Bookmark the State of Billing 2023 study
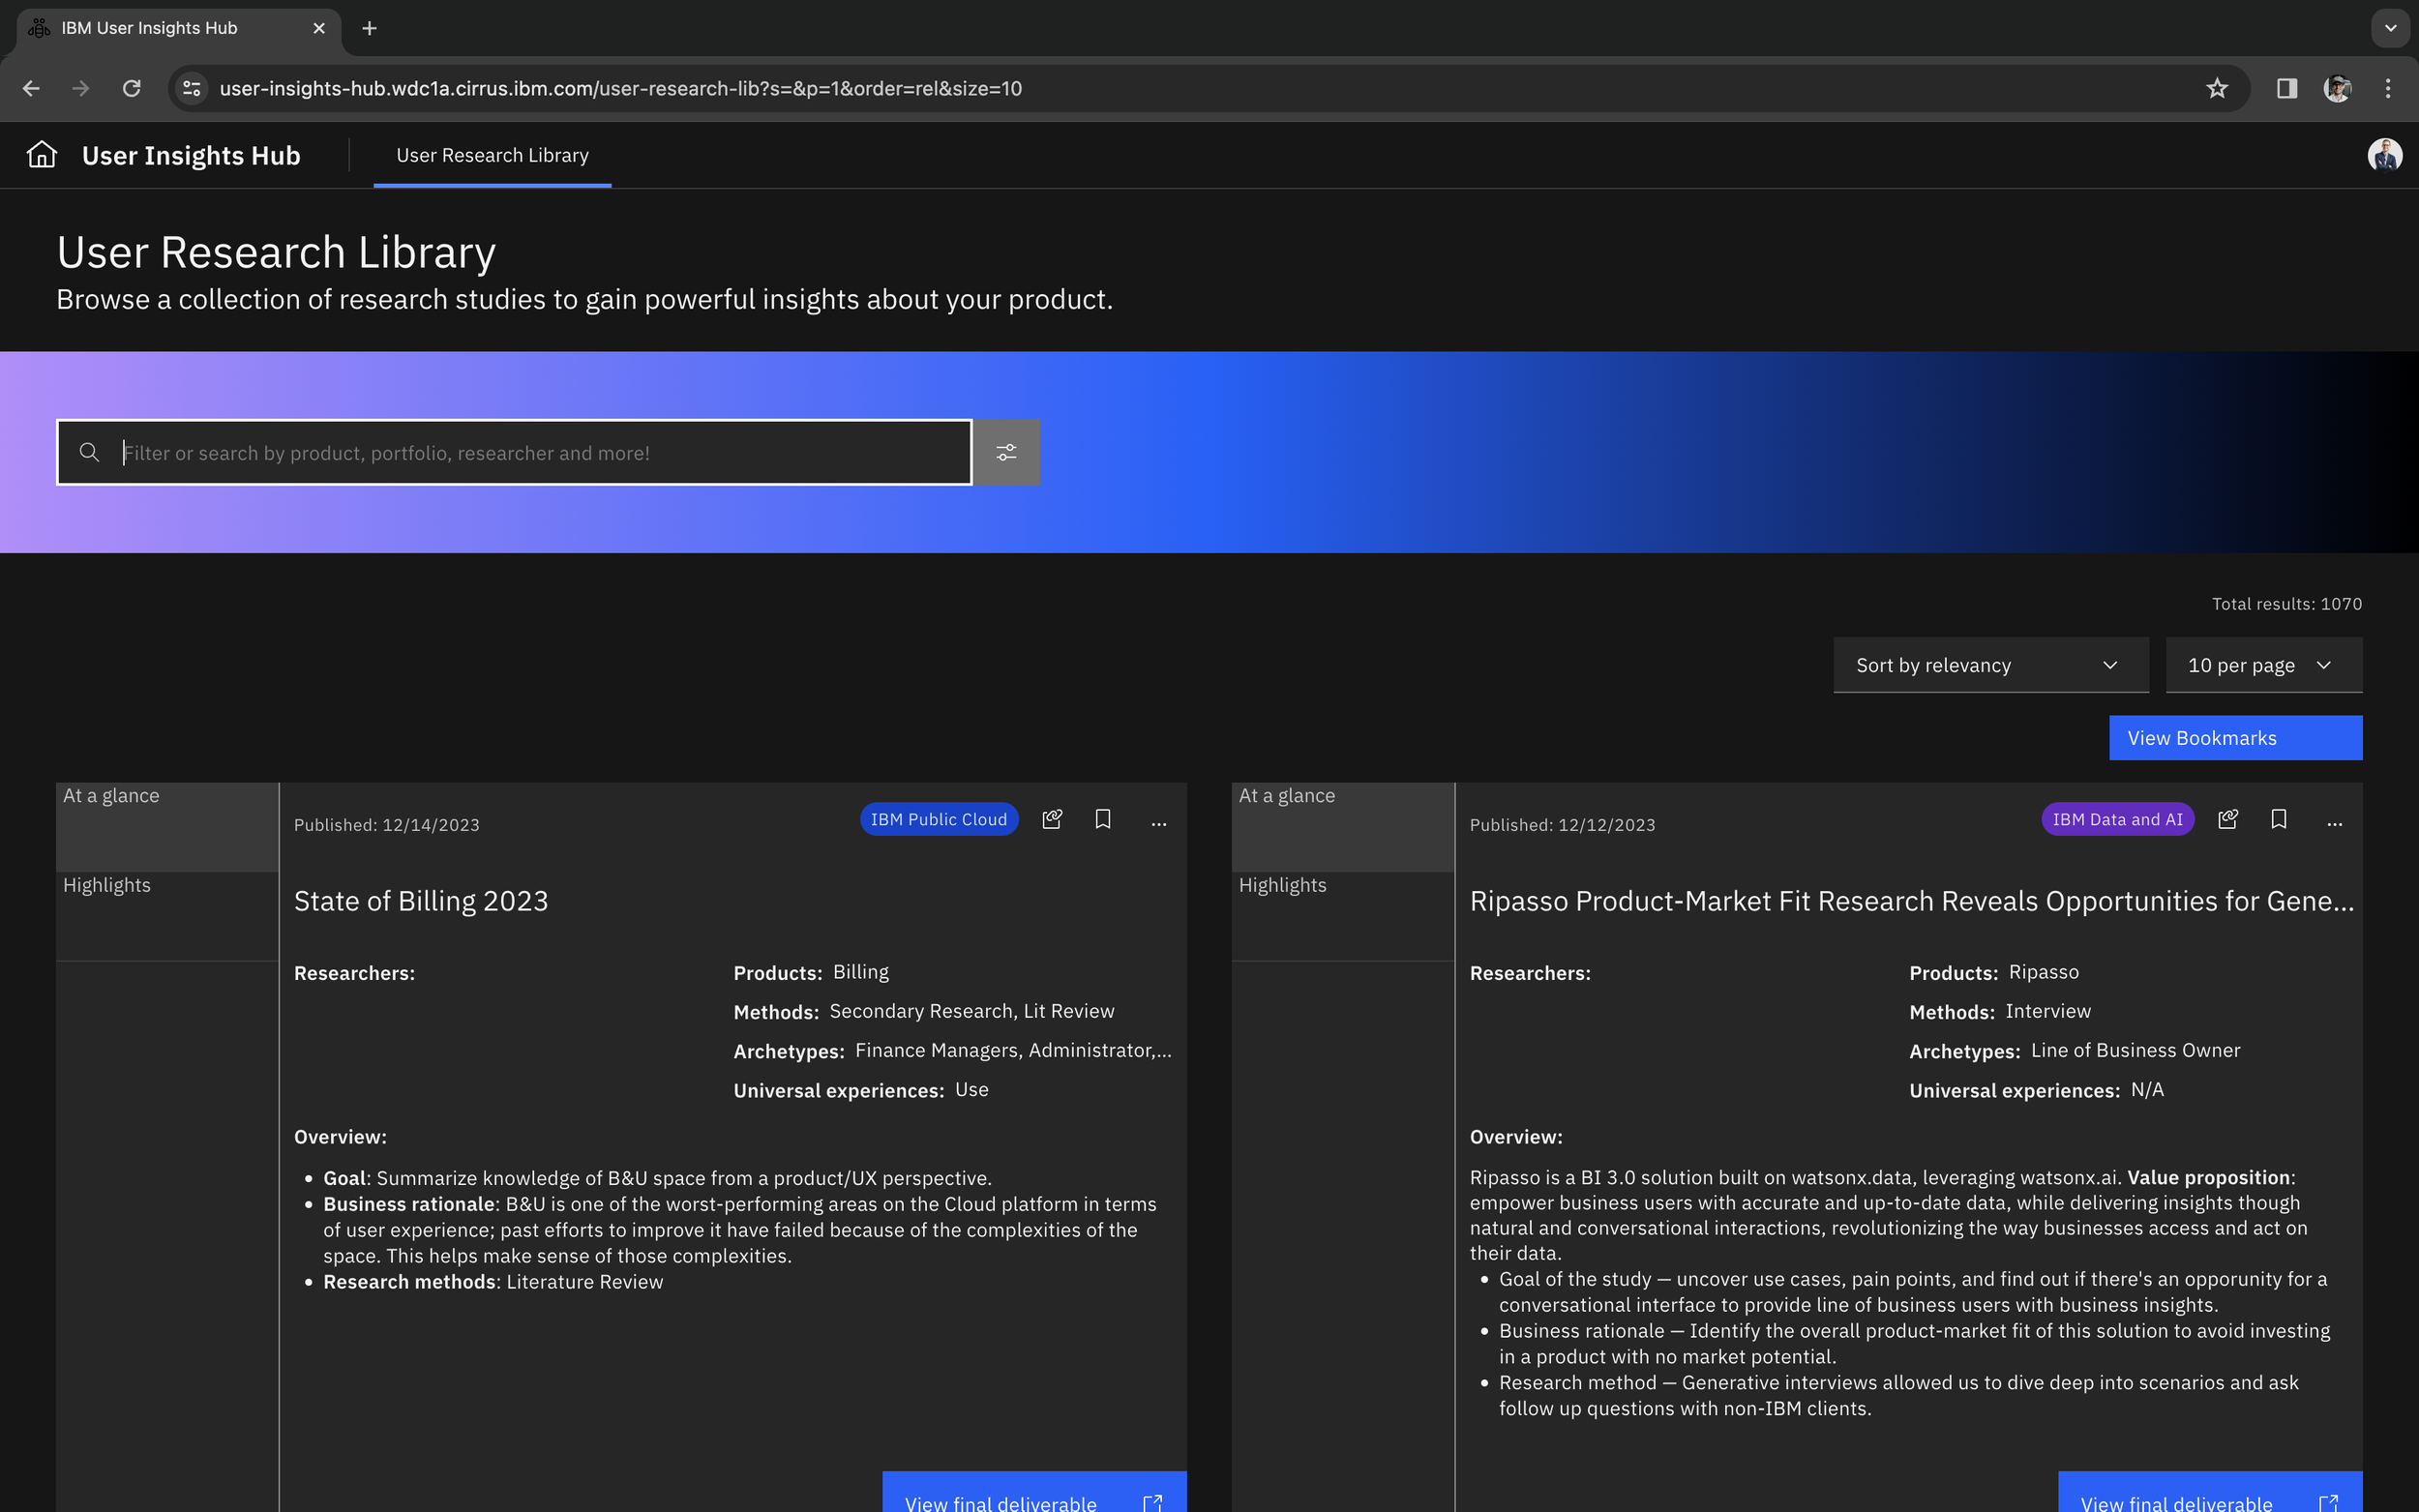Image resolution: width=2419 pixels, height=1512 pixels. (1103, 820)
